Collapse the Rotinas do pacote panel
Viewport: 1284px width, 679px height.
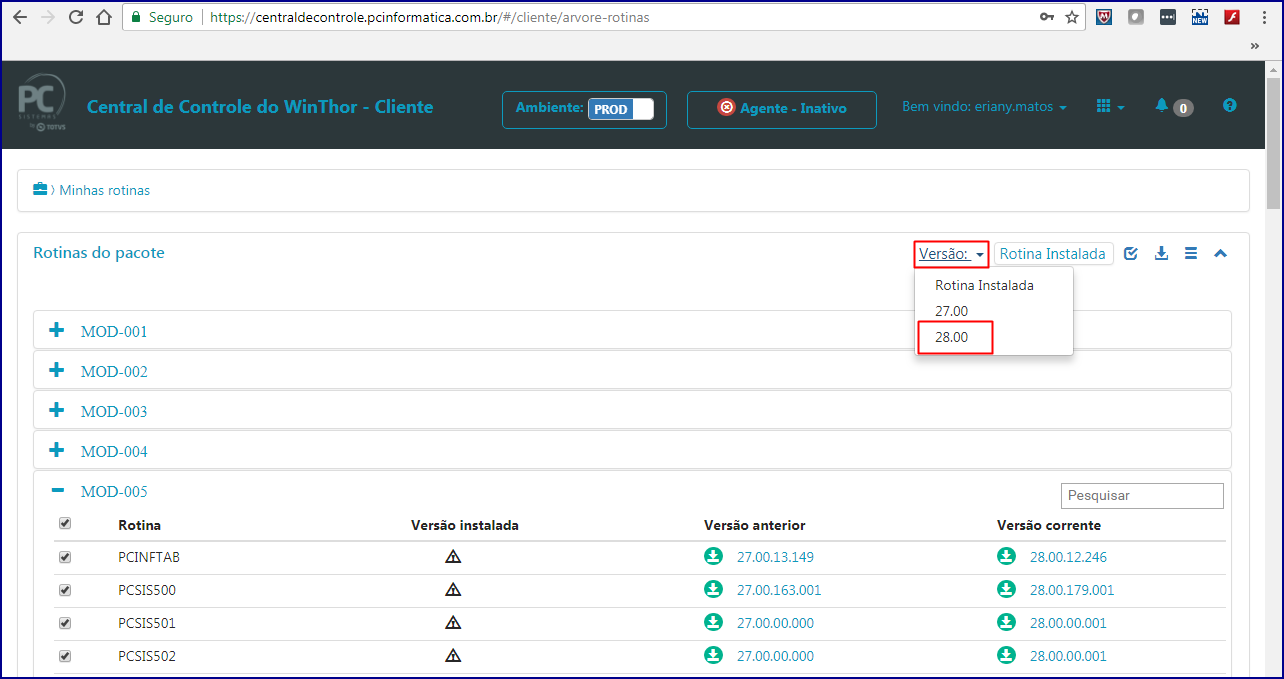click(x=1220, y=254)
